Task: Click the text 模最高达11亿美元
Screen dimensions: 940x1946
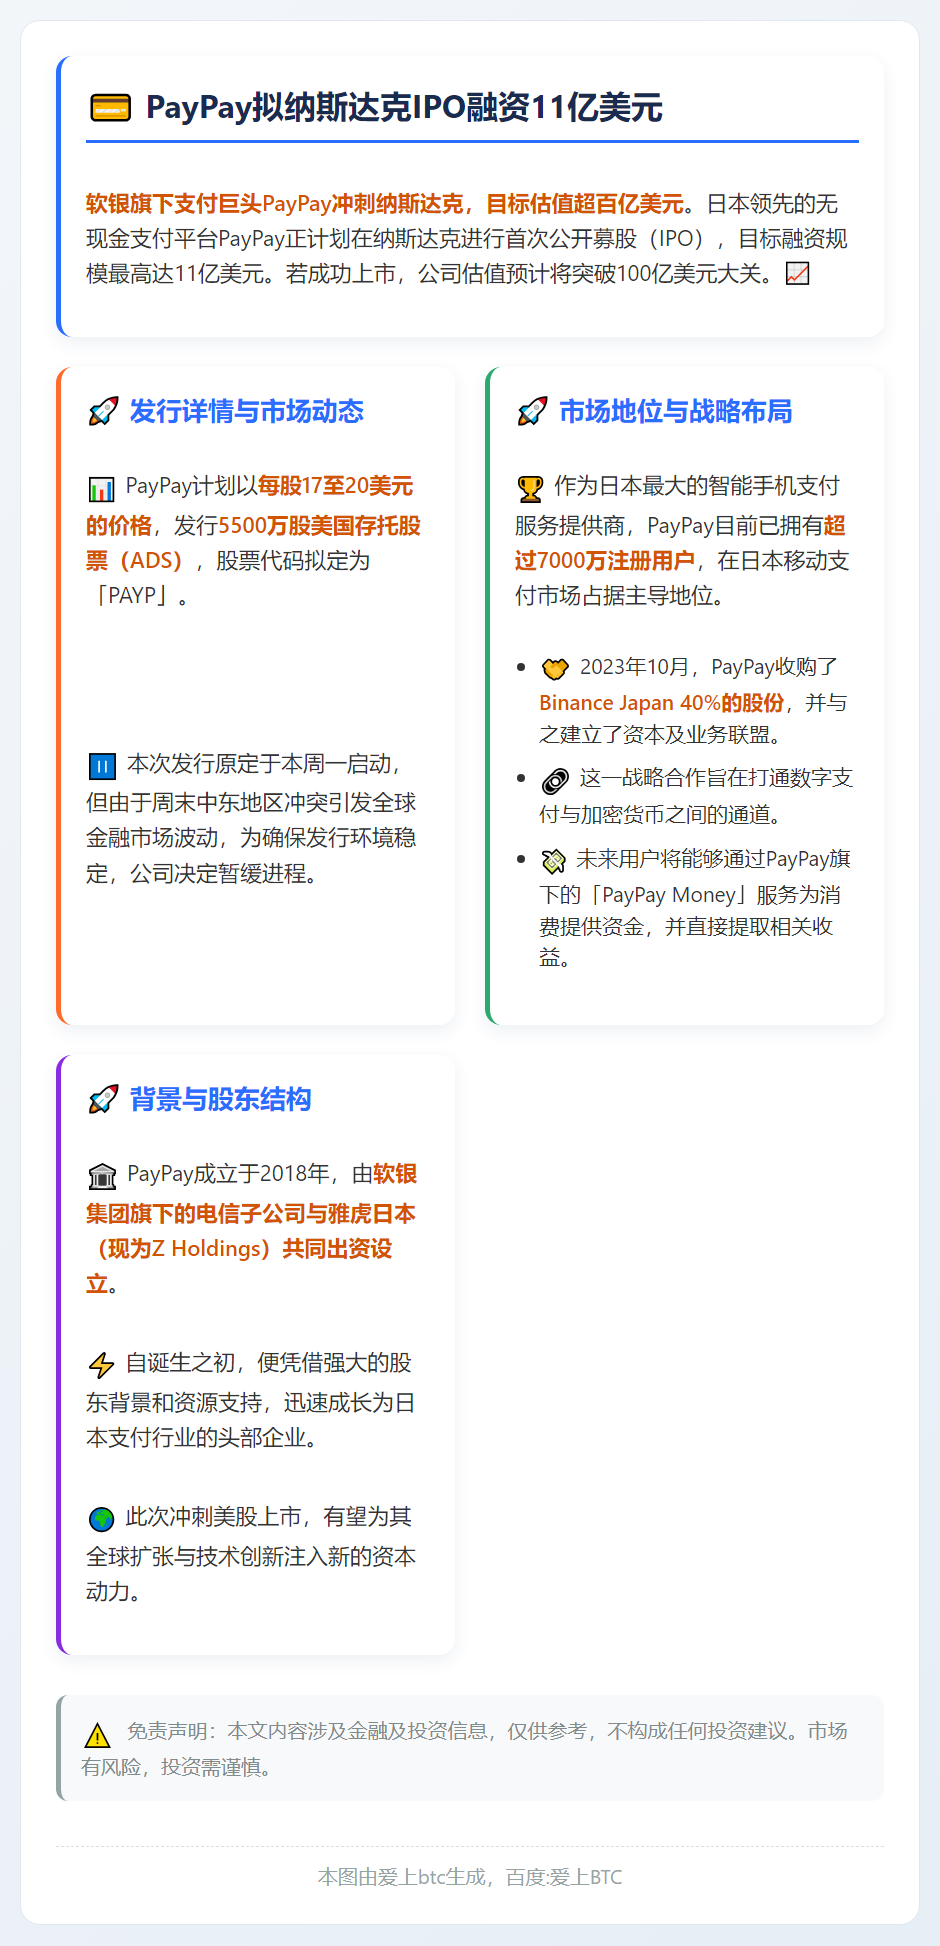Action: click(x=174, y=274)
